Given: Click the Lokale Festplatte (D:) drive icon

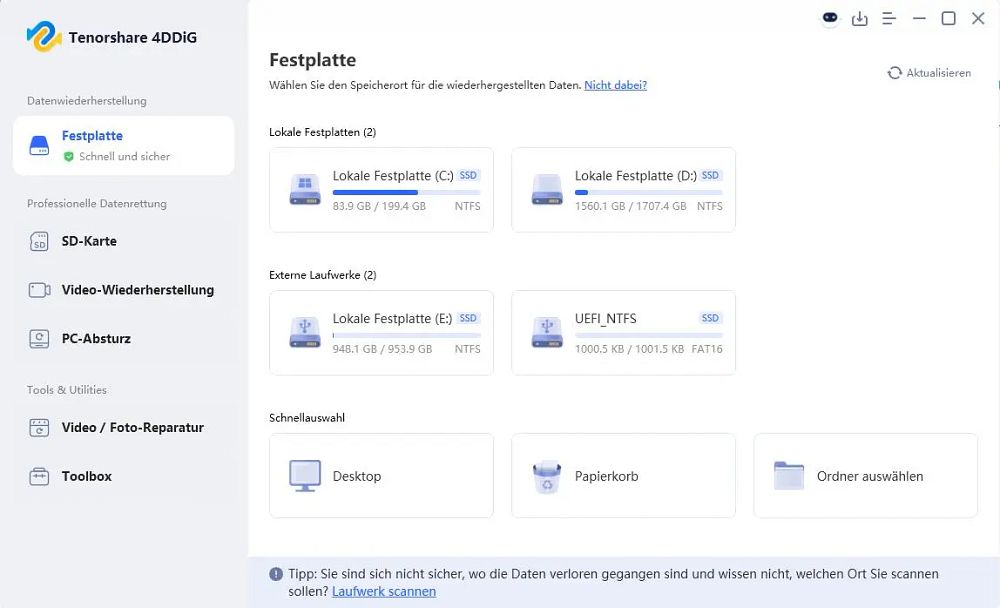Looking at the screenshot, I should tap(547, 190).
